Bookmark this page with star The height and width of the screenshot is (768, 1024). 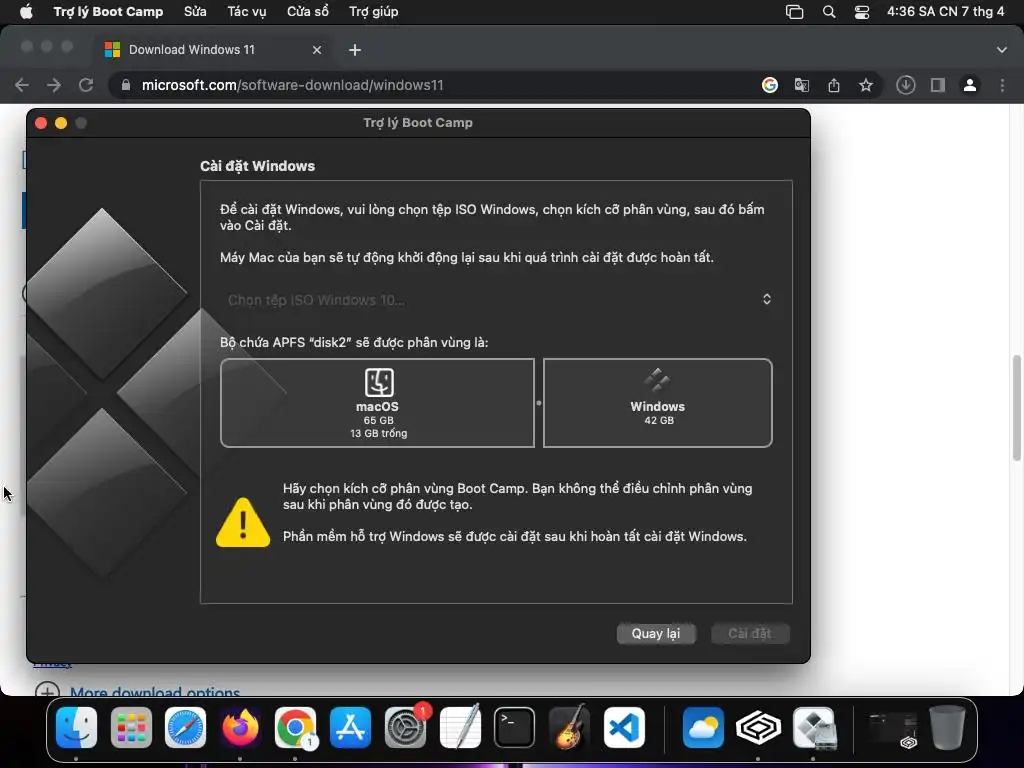(x=866, y=85)
